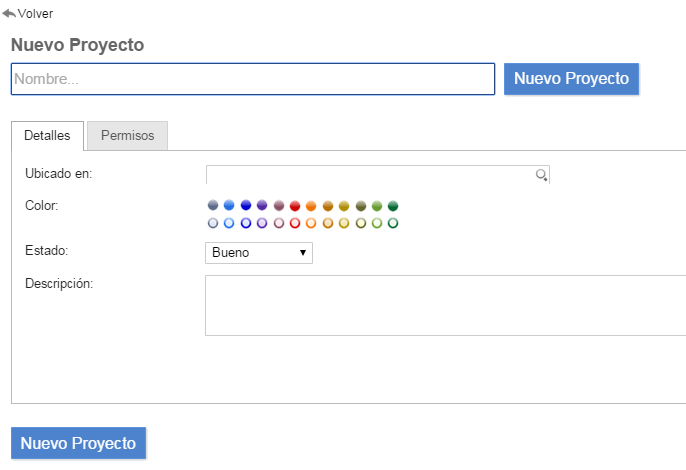Click the Volver back arrow icon
The width and height of the screenshot is (686, 470).
[x=9, y=14]
